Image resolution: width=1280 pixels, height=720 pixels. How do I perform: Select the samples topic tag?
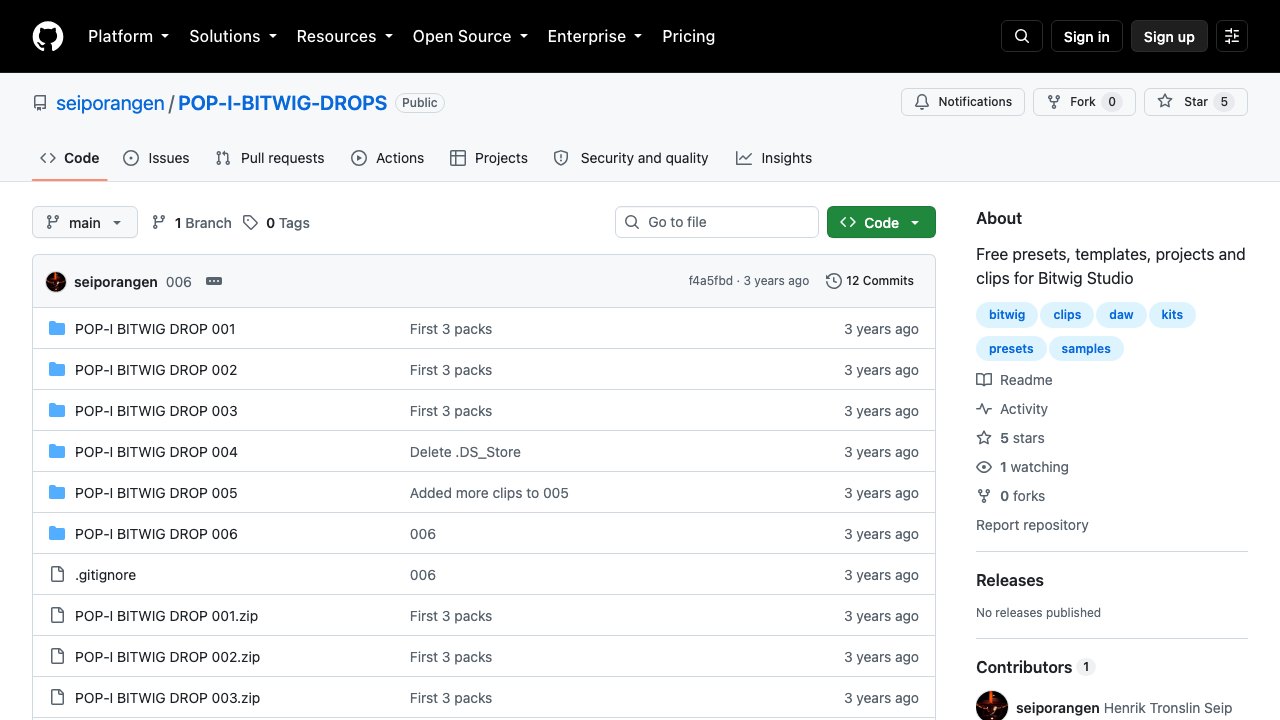click(1086, 349)
